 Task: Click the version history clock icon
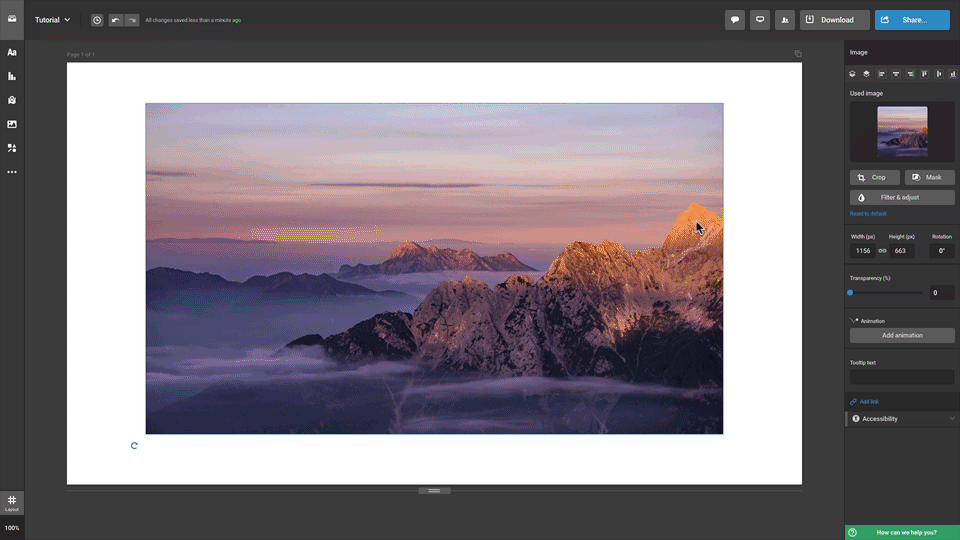coord(97,20)
